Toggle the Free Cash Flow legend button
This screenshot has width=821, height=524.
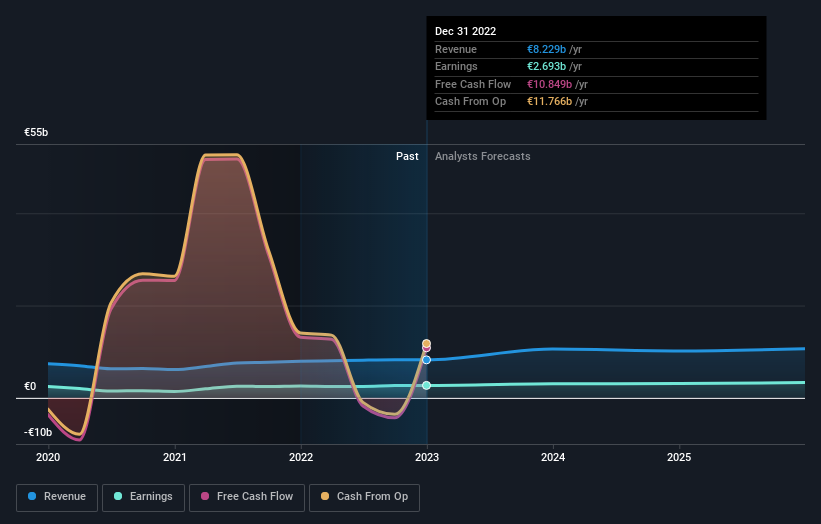pyautogui.click(x=247, y=497)
